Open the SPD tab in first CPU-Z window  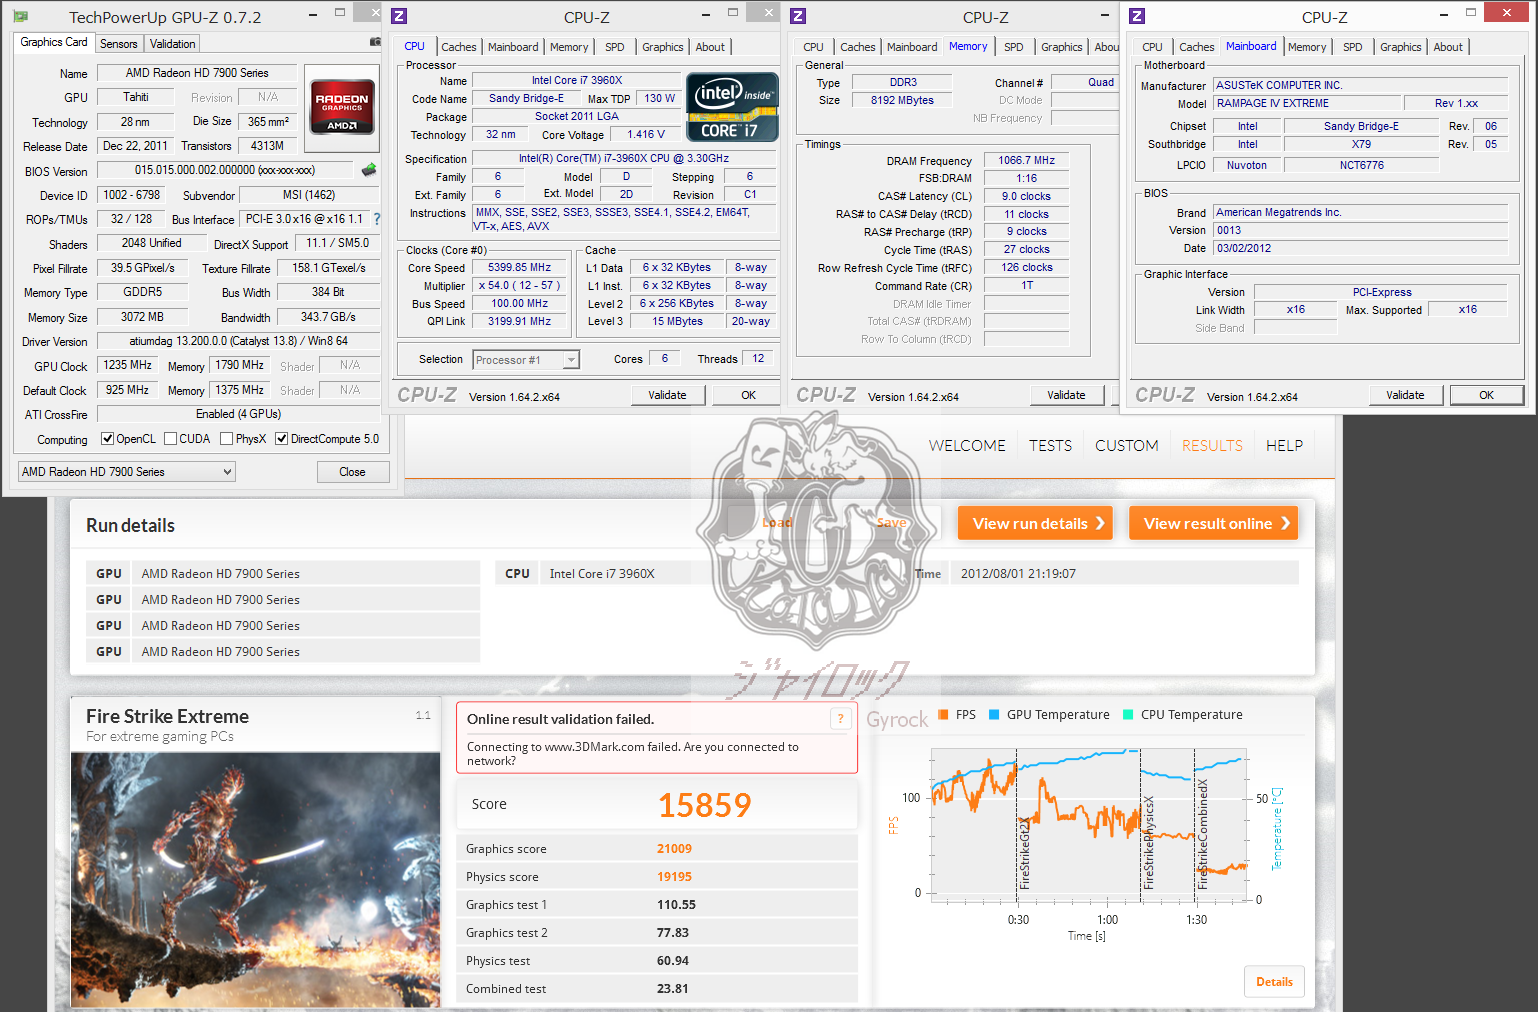[614, 47]
